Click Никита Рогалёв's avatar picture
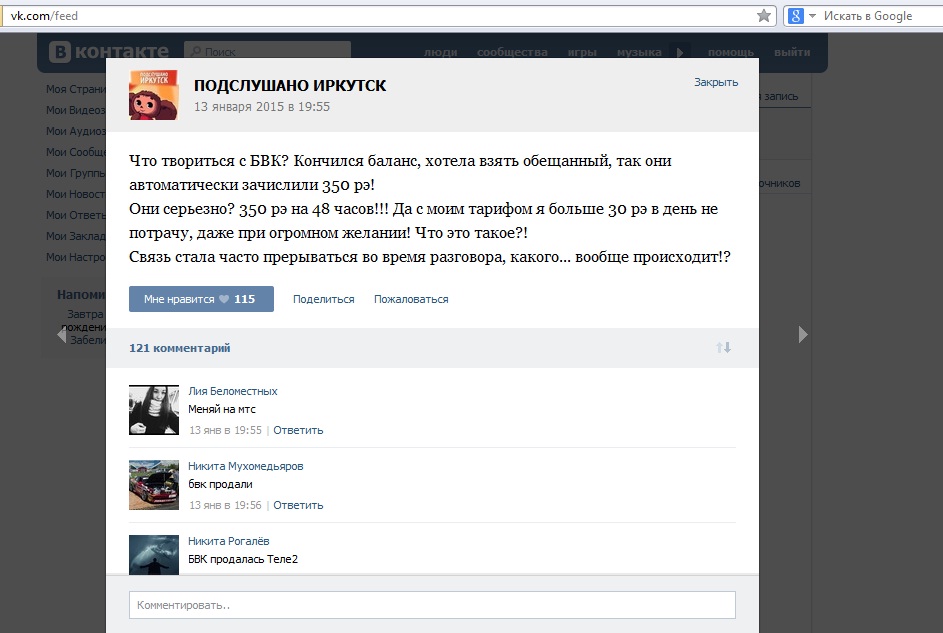Screen dimensions: 943x633 (x=154, y=553)
